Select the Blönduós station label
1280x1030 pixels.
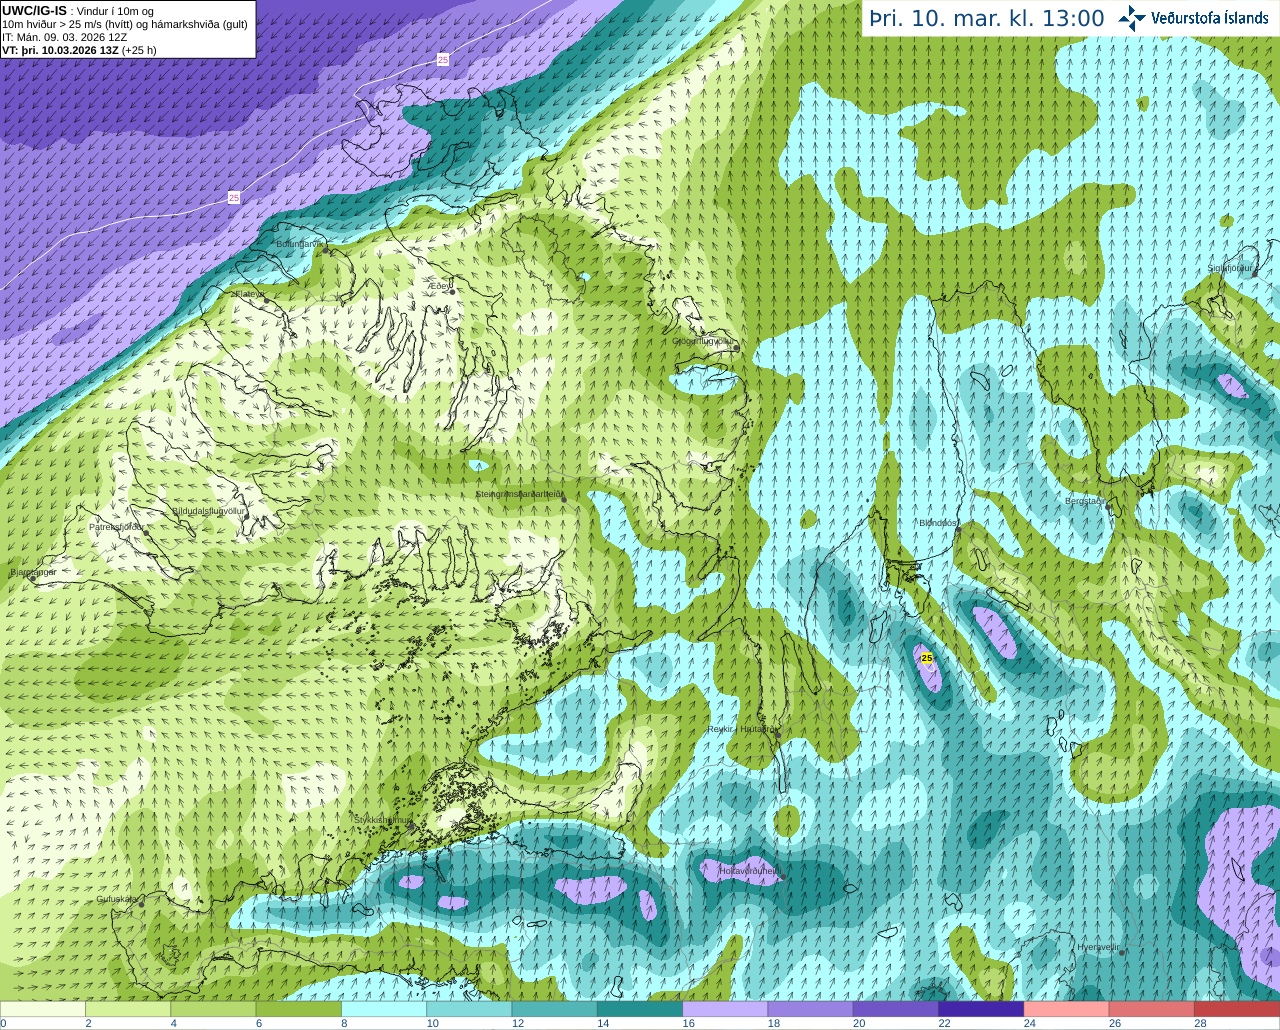tap(939, 523)
